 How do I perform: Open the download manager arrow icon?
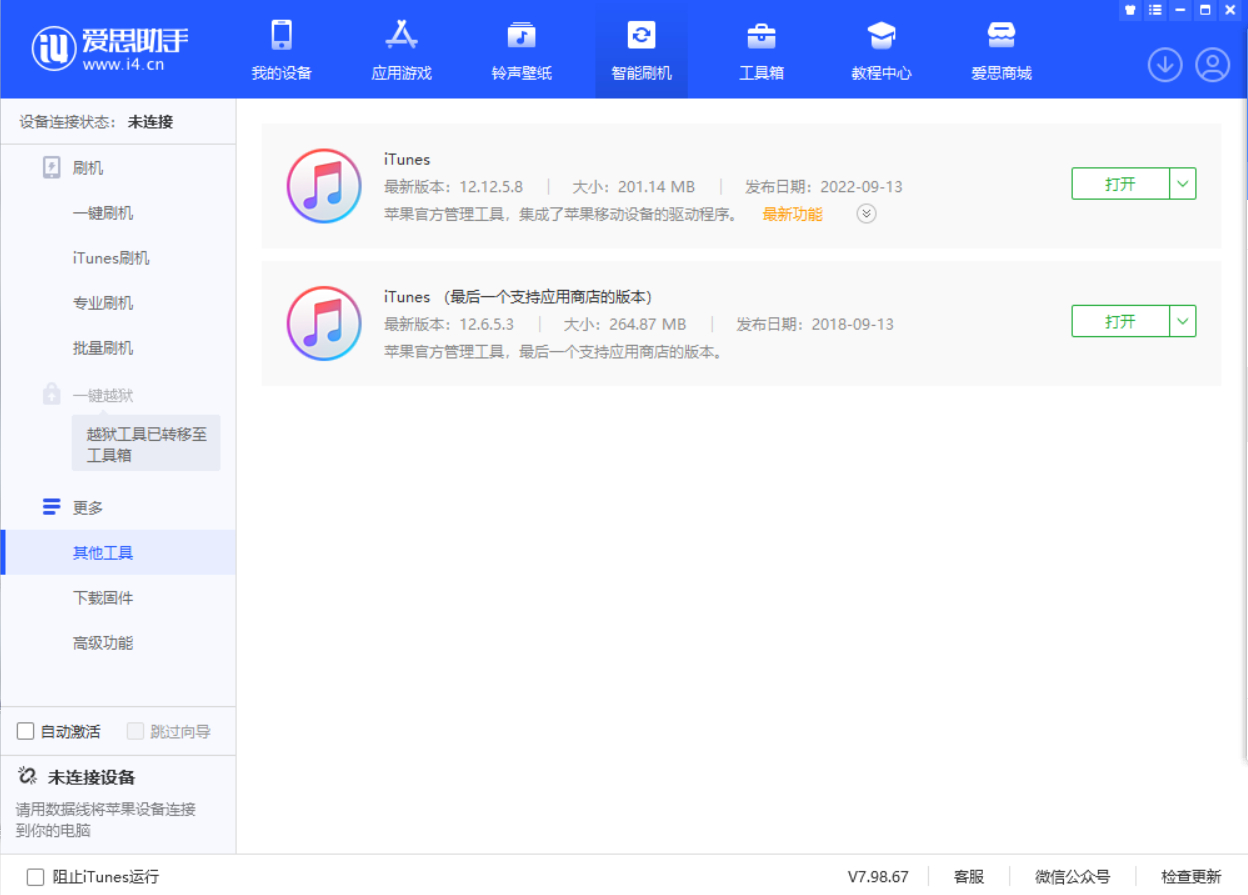1165,65
